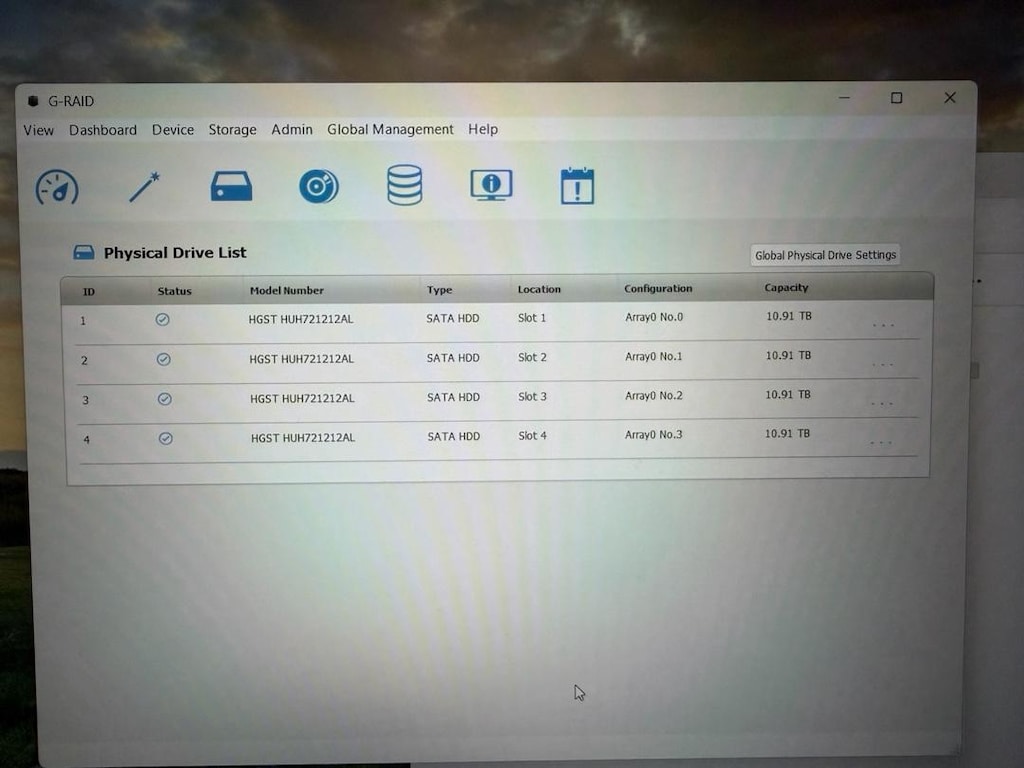
Task: Click status check icon for drive 3
Action: (165, 399)
